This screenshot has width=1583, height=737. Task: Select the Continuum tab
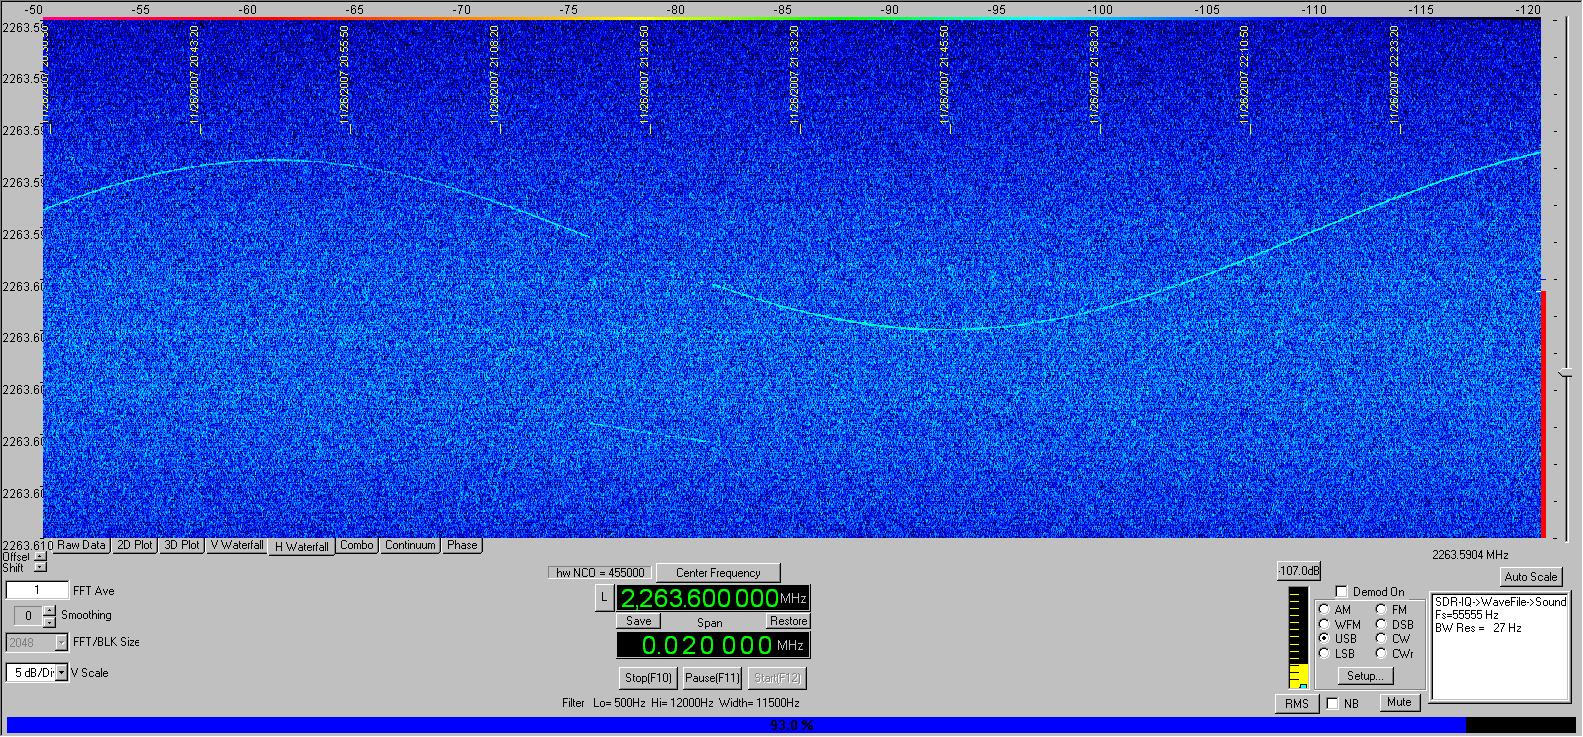pos(410,545)
